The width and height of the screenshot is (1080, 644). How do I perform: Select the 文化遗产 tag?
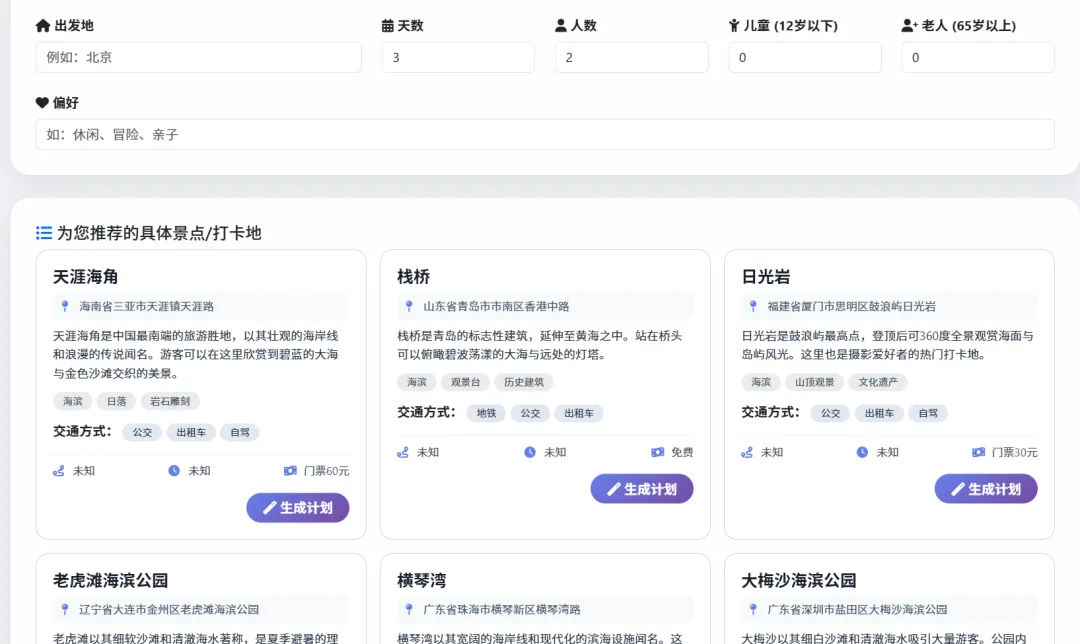click(878, 382)
